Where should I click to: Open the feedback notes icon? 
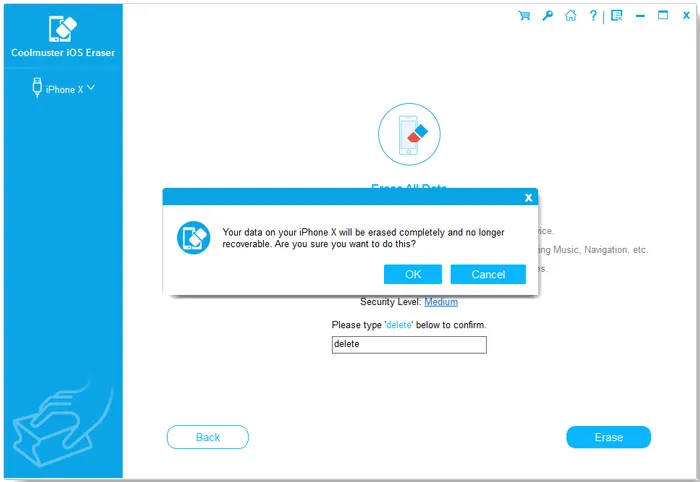tap(617, 16)
